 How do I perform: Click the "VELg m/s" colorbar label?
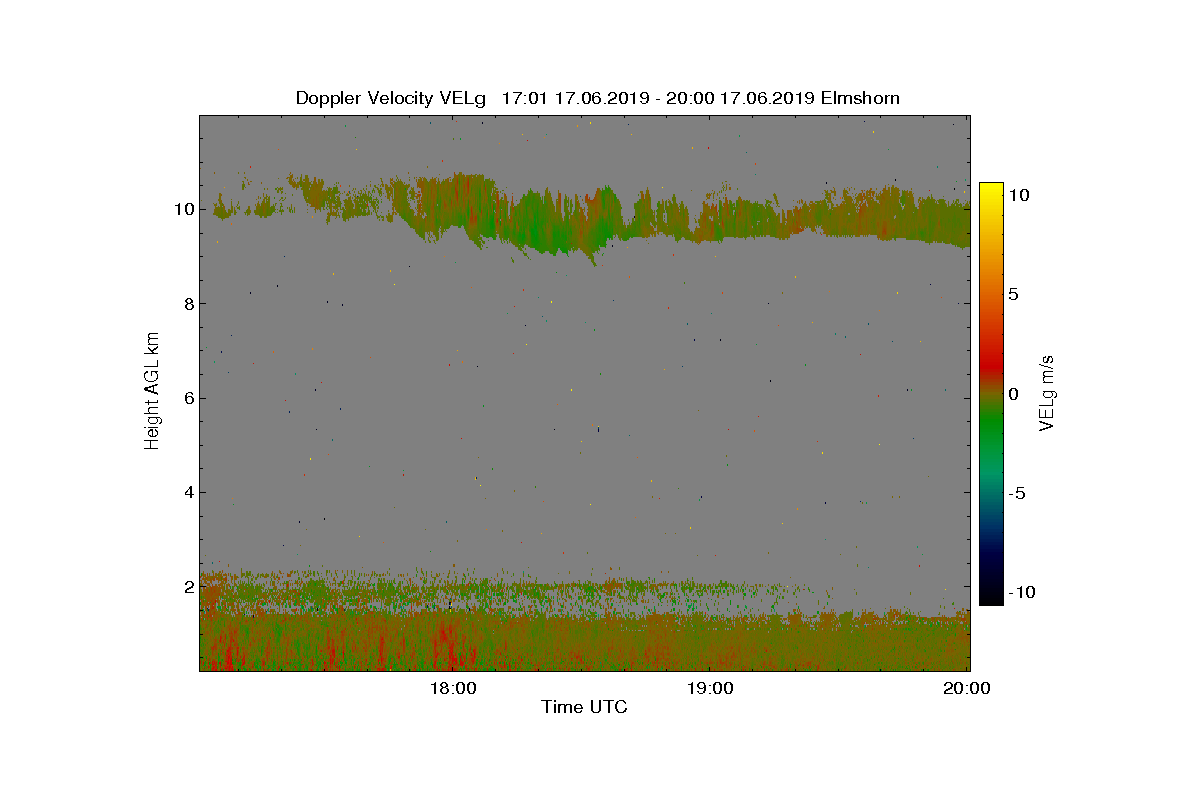click(1048, 392)
